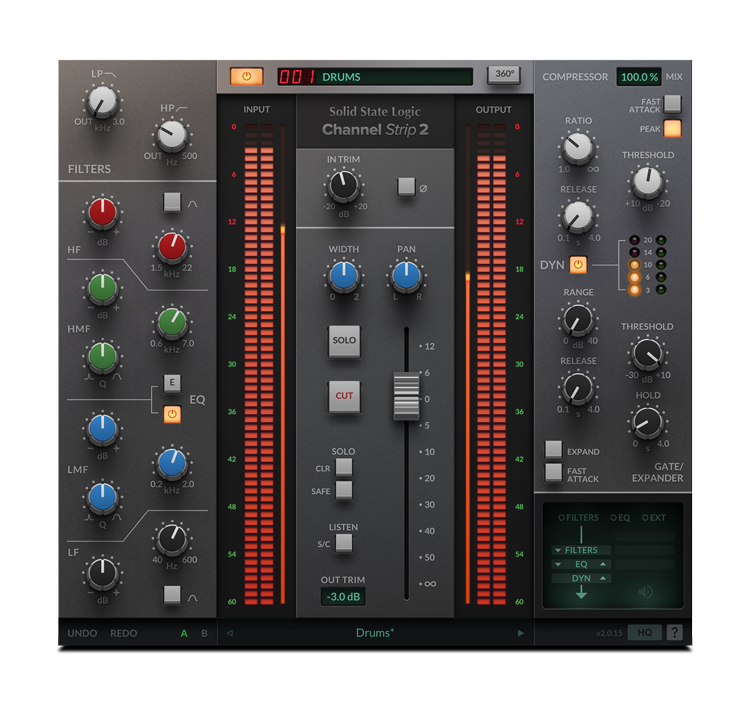Click the compressor THRESHOLD knob
The image size is (750, 707).
click(647, 182)
